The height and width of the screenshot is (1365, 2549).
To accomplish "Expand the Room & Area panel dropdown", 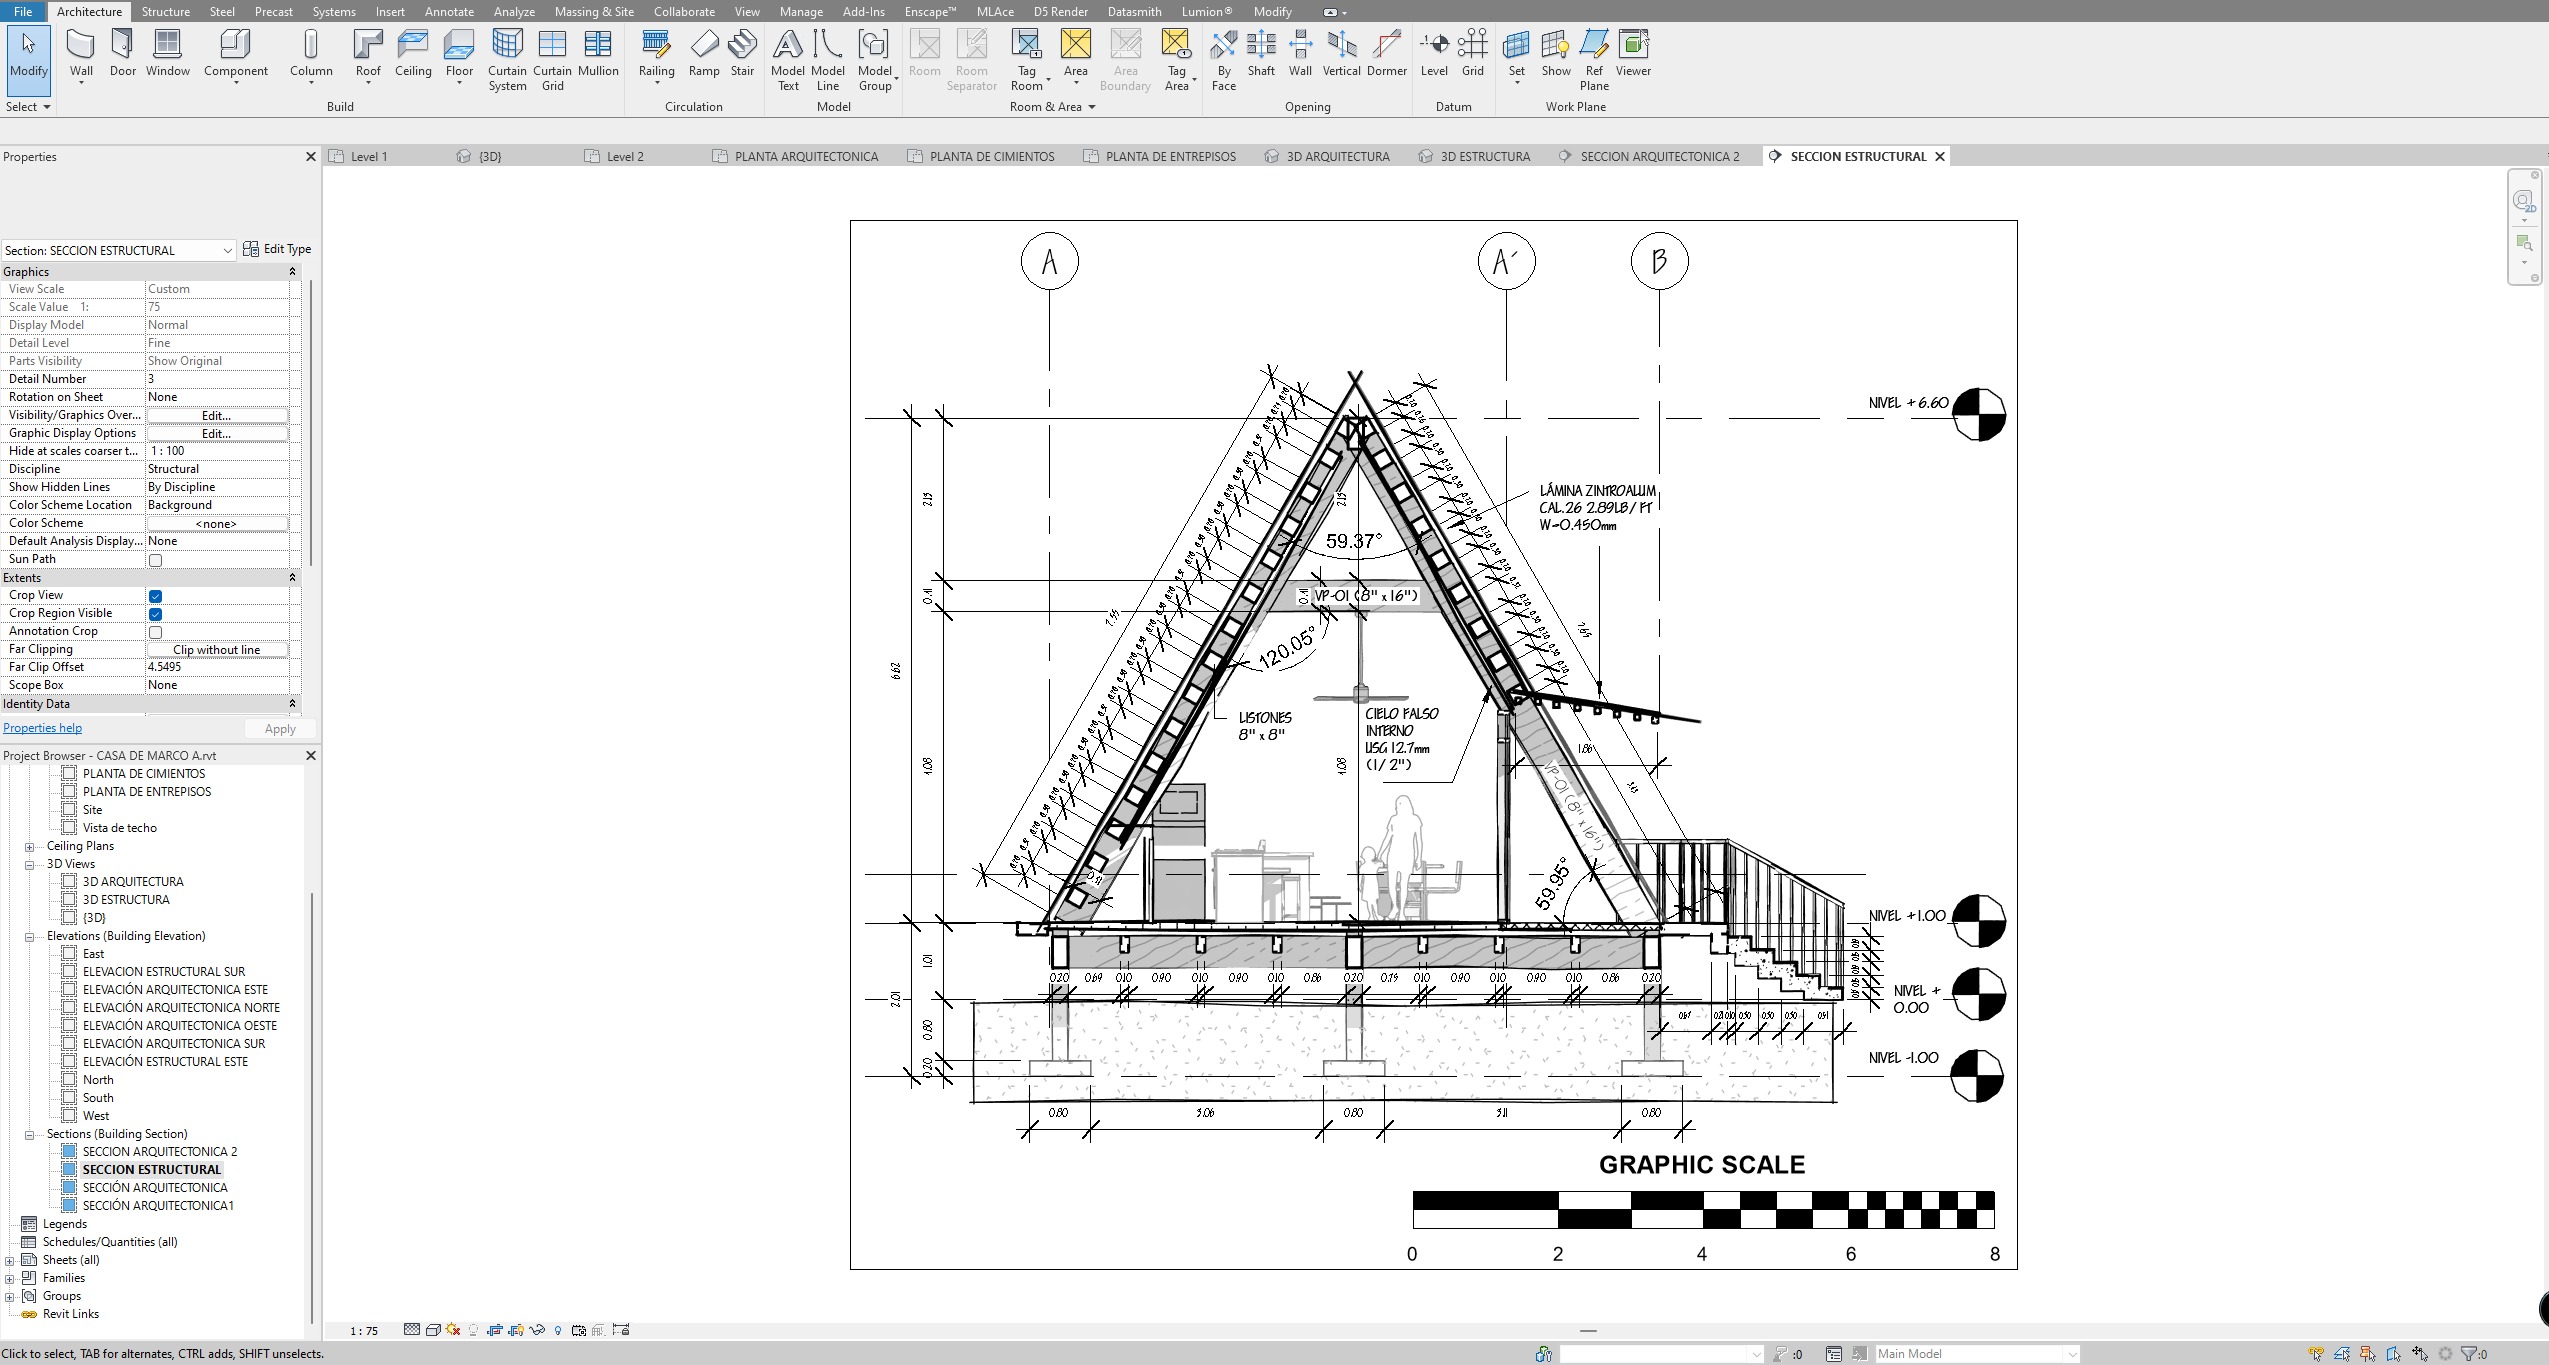I will coord(1052,107).
